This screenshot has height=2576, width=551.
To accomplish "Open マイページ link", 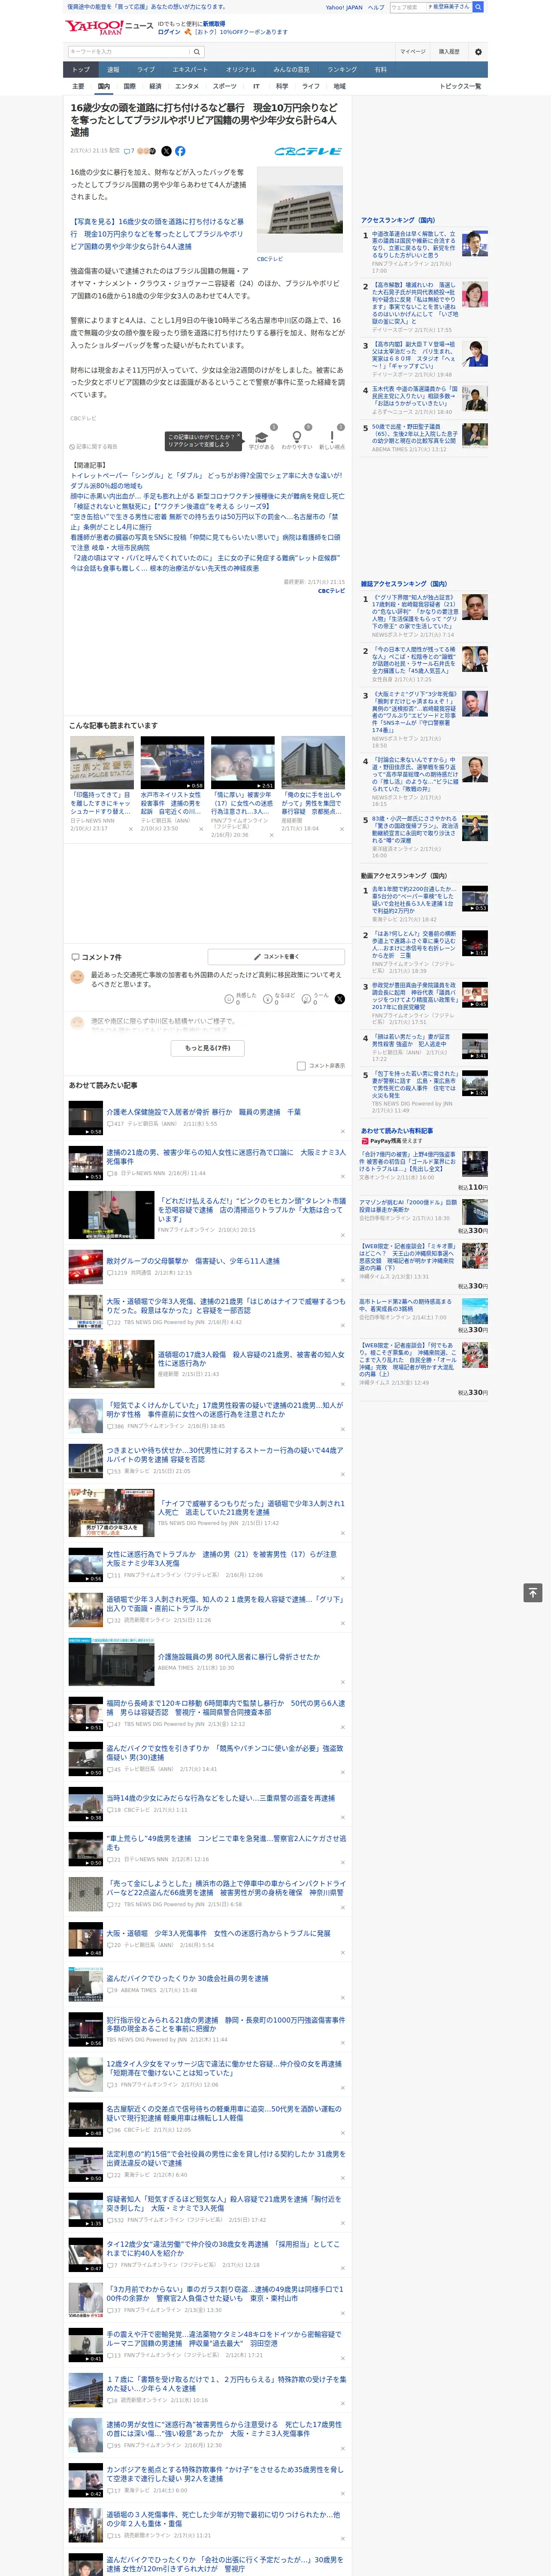I will [x=412, y=52].
